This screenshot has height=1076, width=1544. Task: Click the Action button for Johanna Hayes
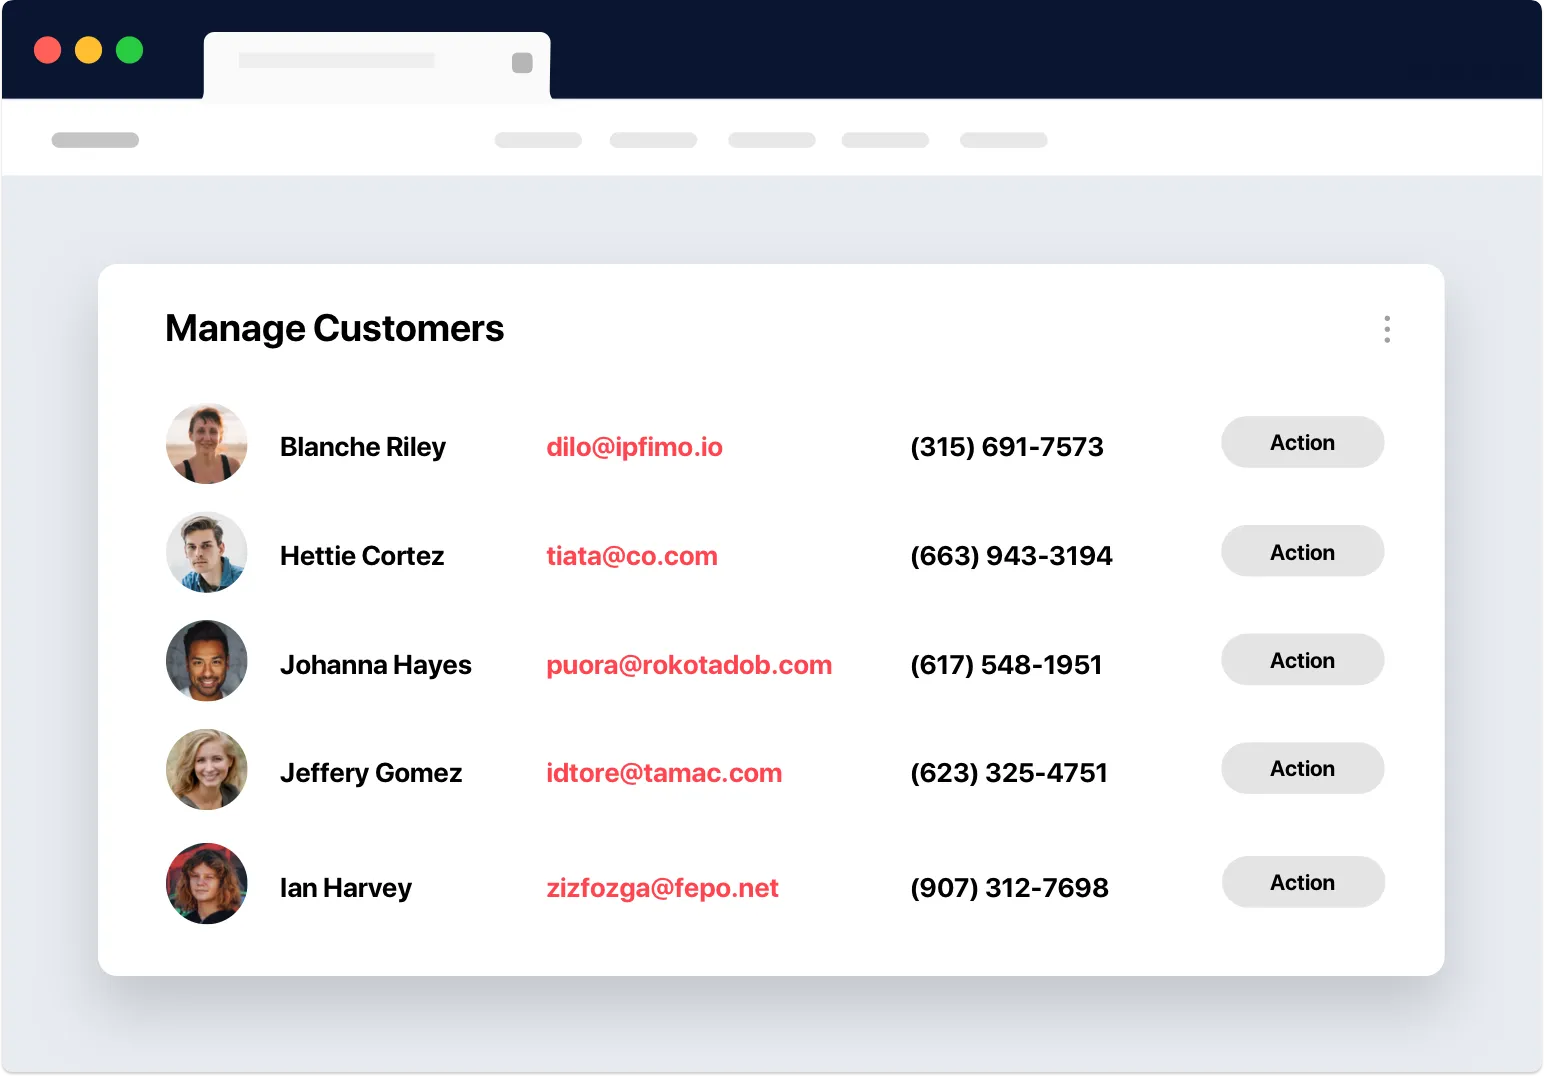(1302, 660)
